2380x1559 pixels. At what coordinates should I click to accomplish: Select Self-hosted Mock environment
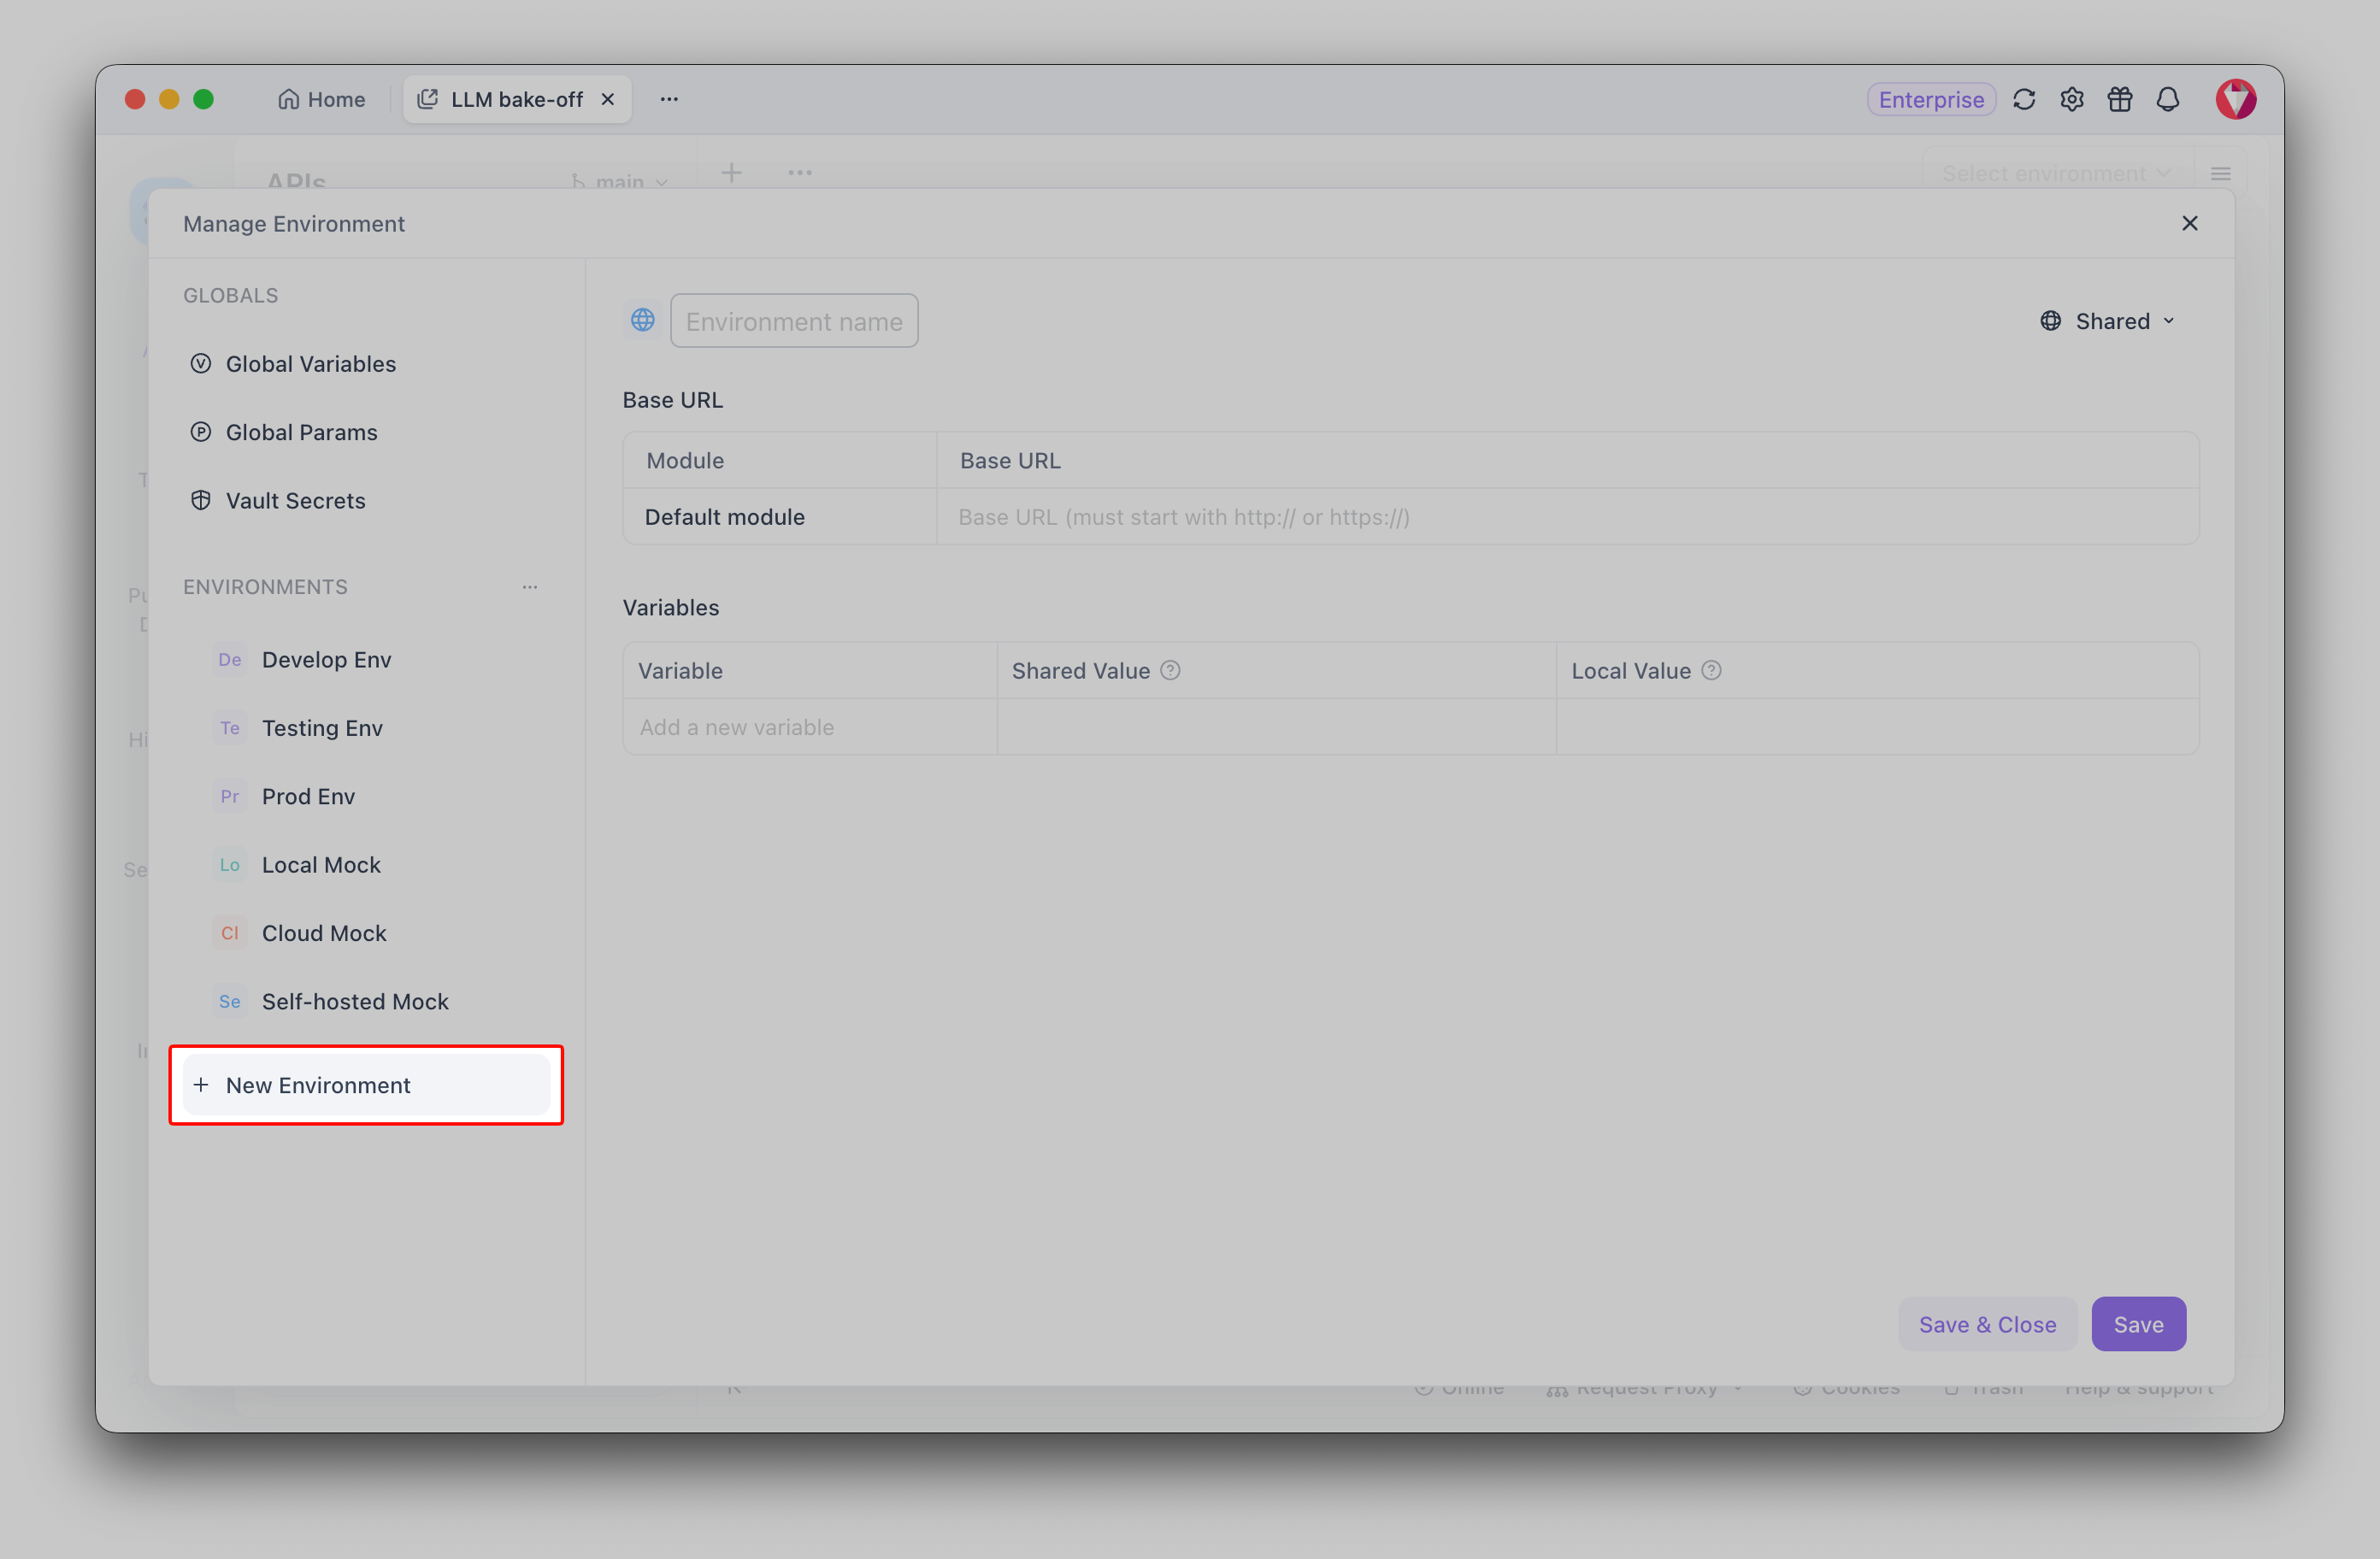tap(365, 1001)
